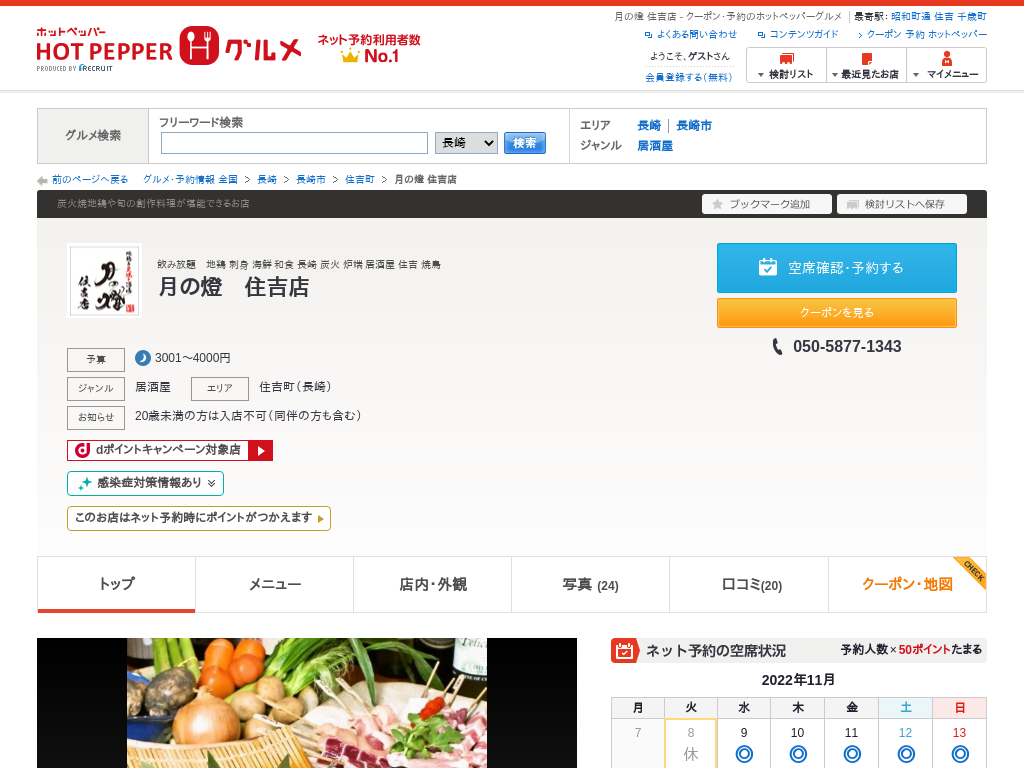Select the 長崎市 area link

[694, 125]
